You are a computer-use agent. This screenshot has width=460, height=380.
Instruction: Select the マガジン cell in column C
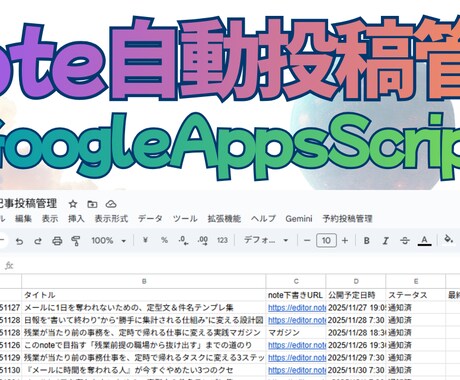296,333
